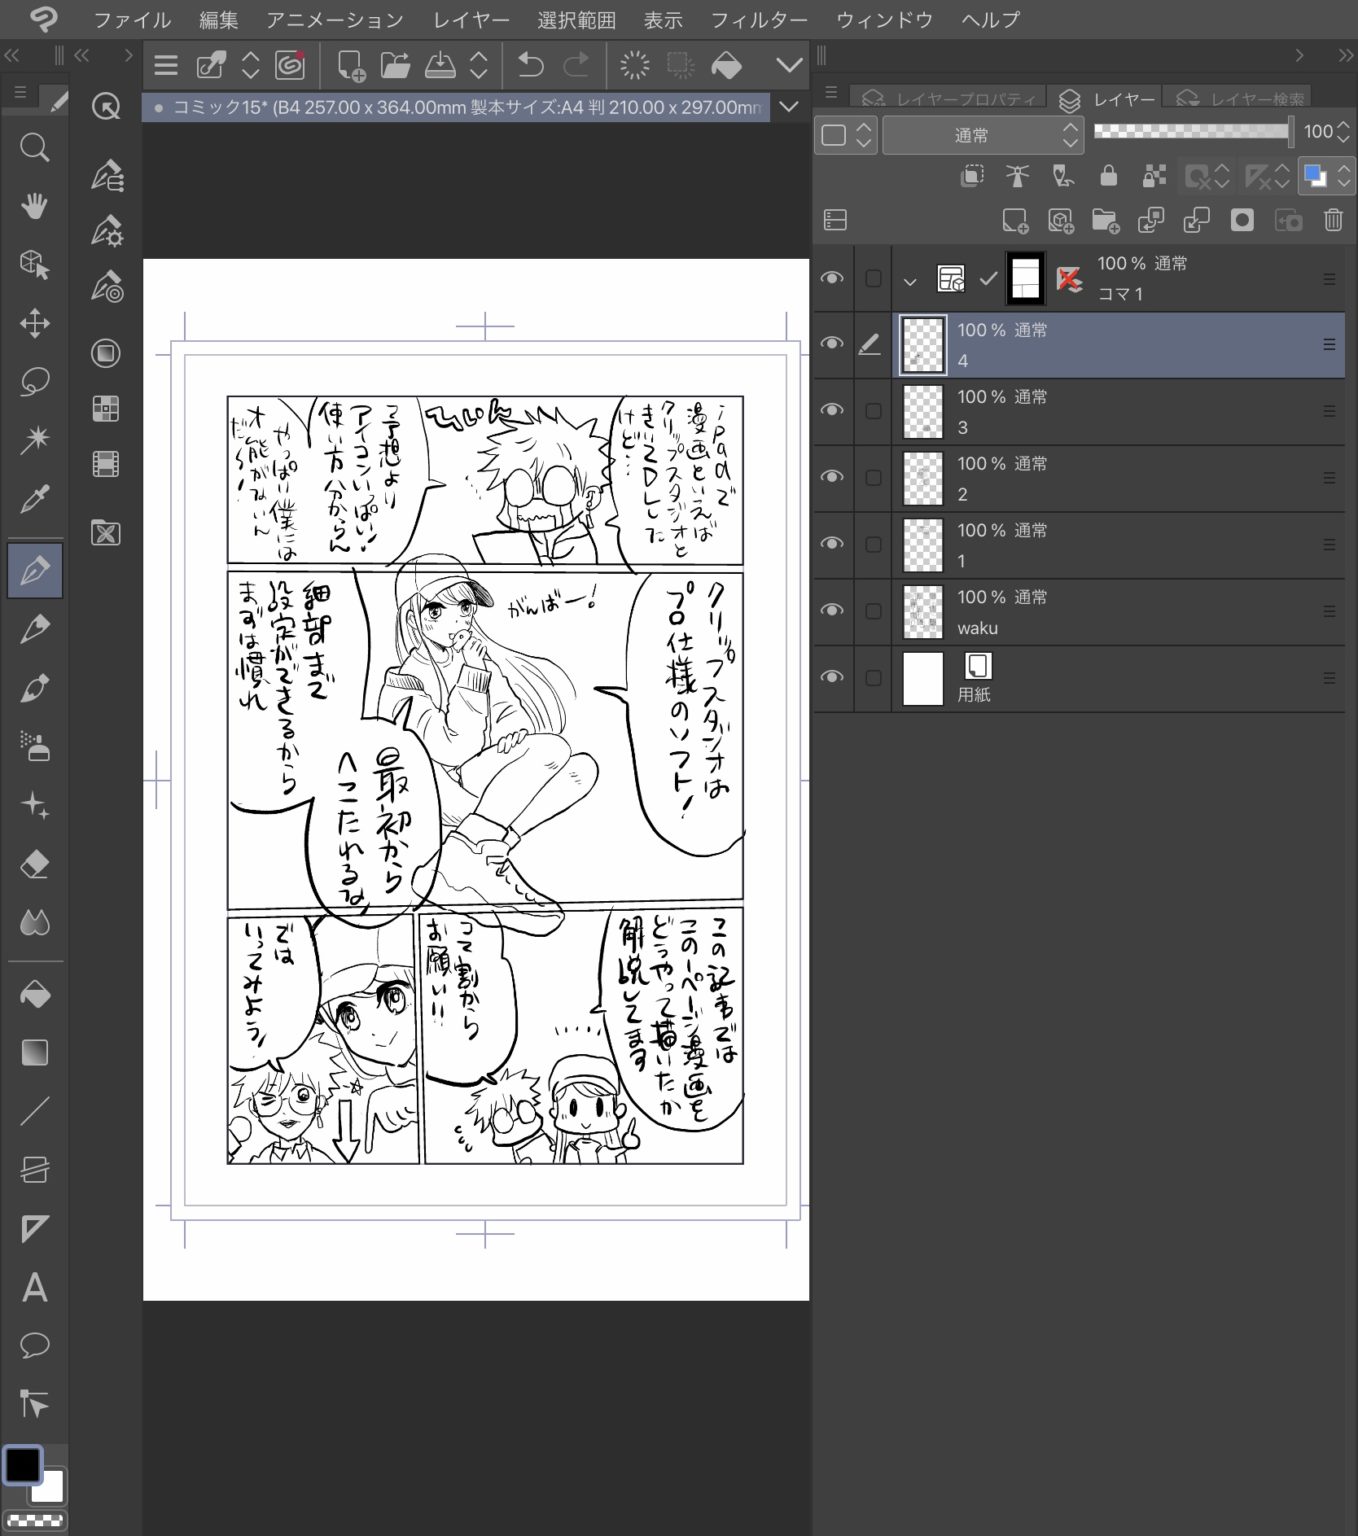The width and height of the screenshot is (1358, 1536).
Task: Select the Zoom tool
Action: tap(35, 148)
